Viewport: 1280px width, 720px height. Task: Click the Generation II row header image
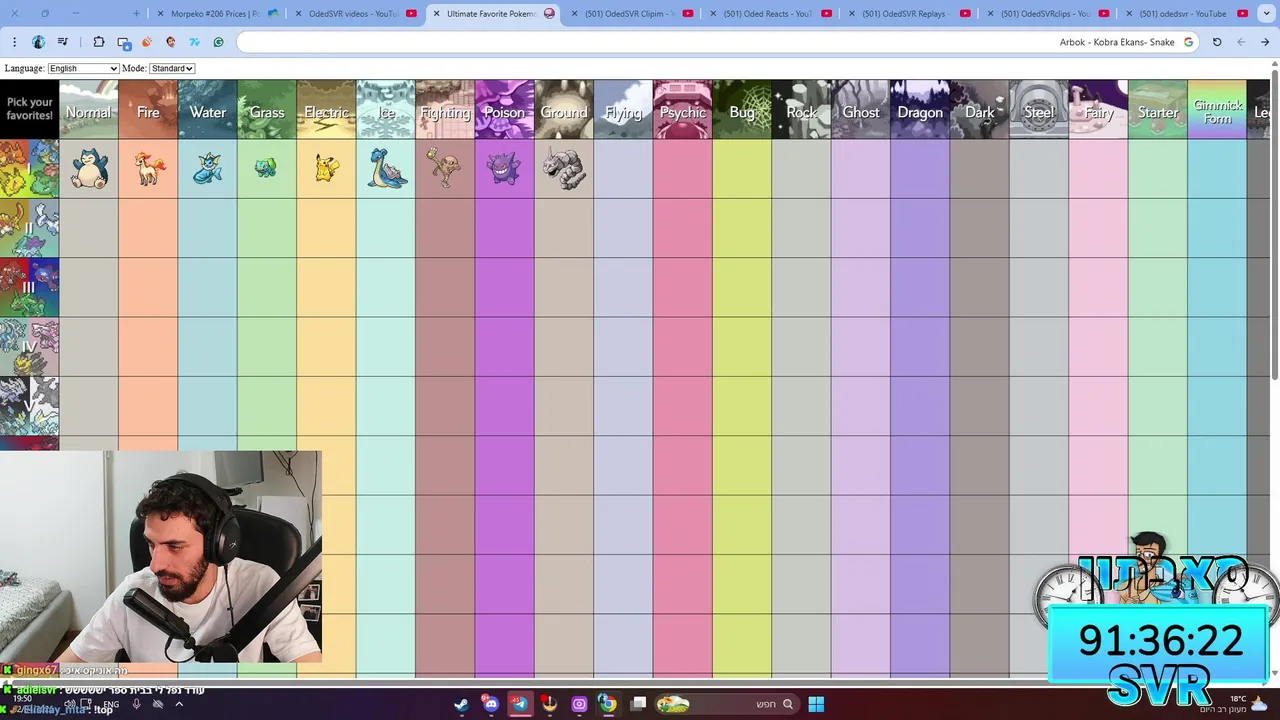[x=29, y=228]
